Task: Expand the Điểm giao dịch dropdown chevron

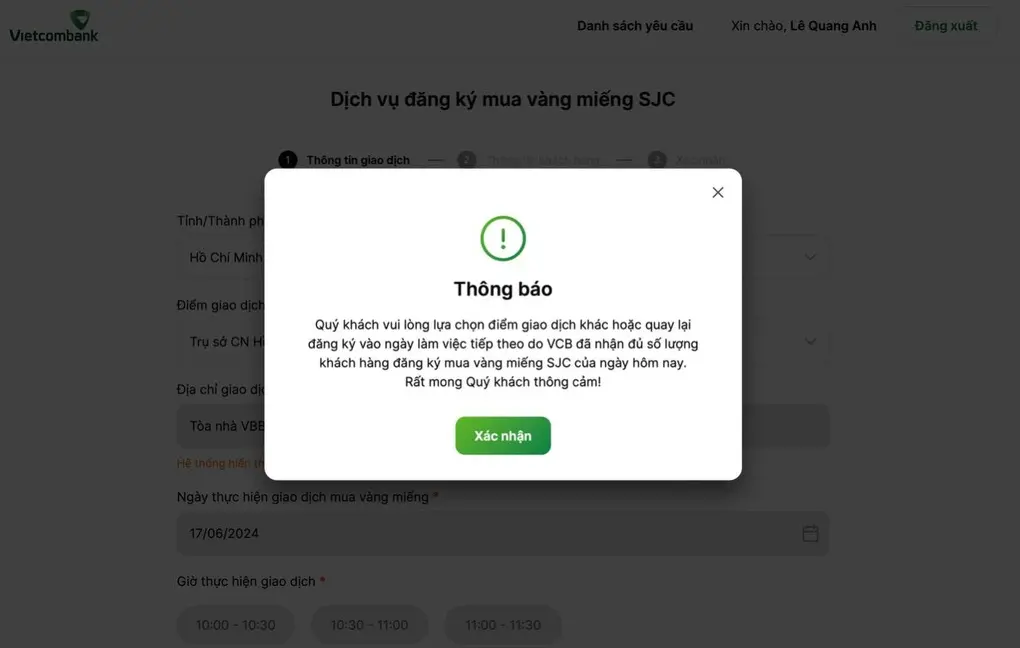Action: [x=810, y=342]
